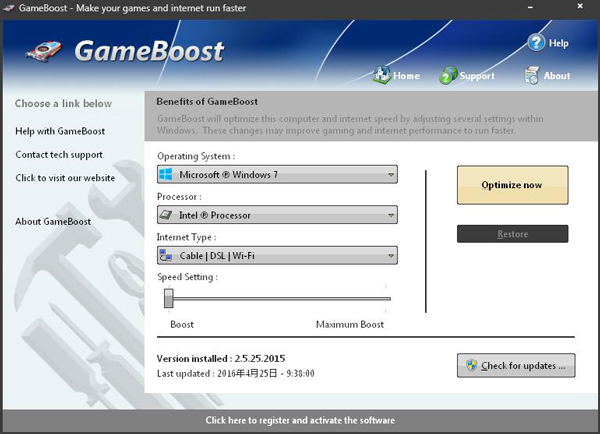Open Help with GameBoost link
The height and width of the screenshot is (434, 600).
[x=60, y=131]
